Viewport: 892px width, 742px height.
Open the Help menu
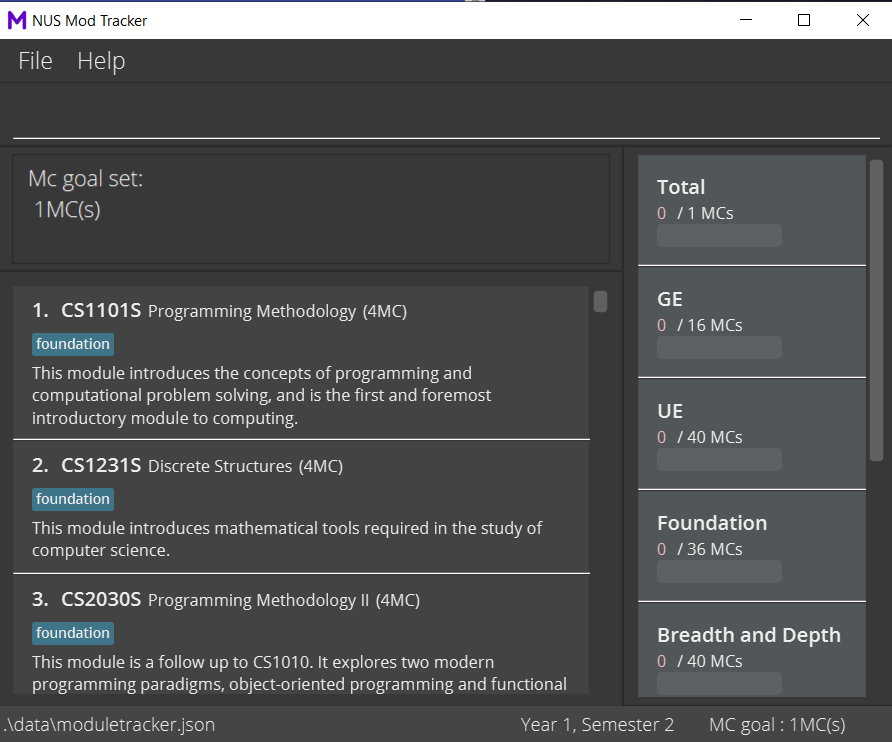point(101,61)
